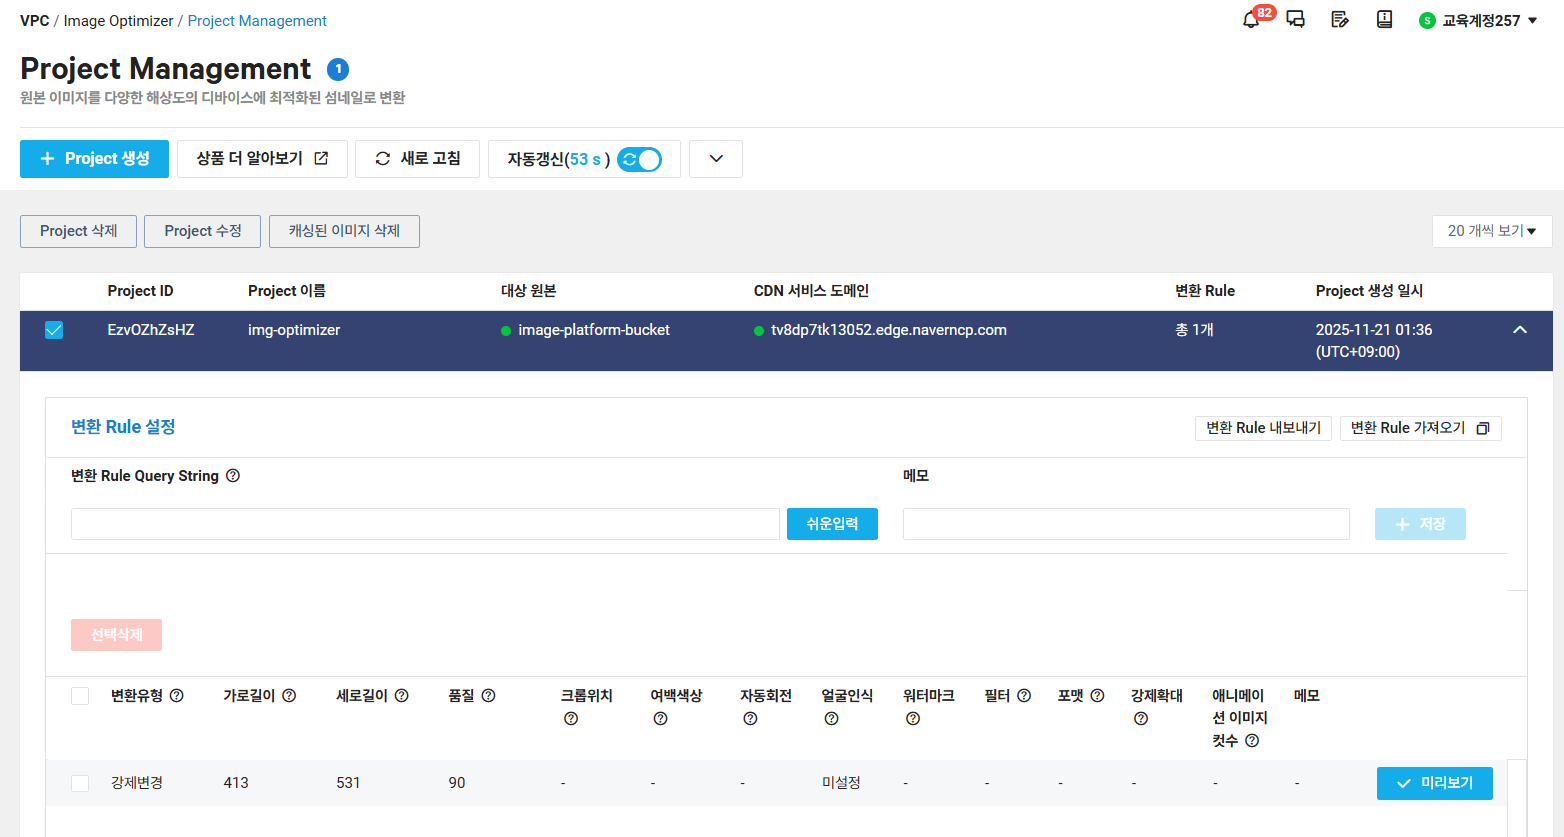Click the 변환 Rule 설정 section title
The height and width of the screenshot is (837, 1564).
[123, 427]
